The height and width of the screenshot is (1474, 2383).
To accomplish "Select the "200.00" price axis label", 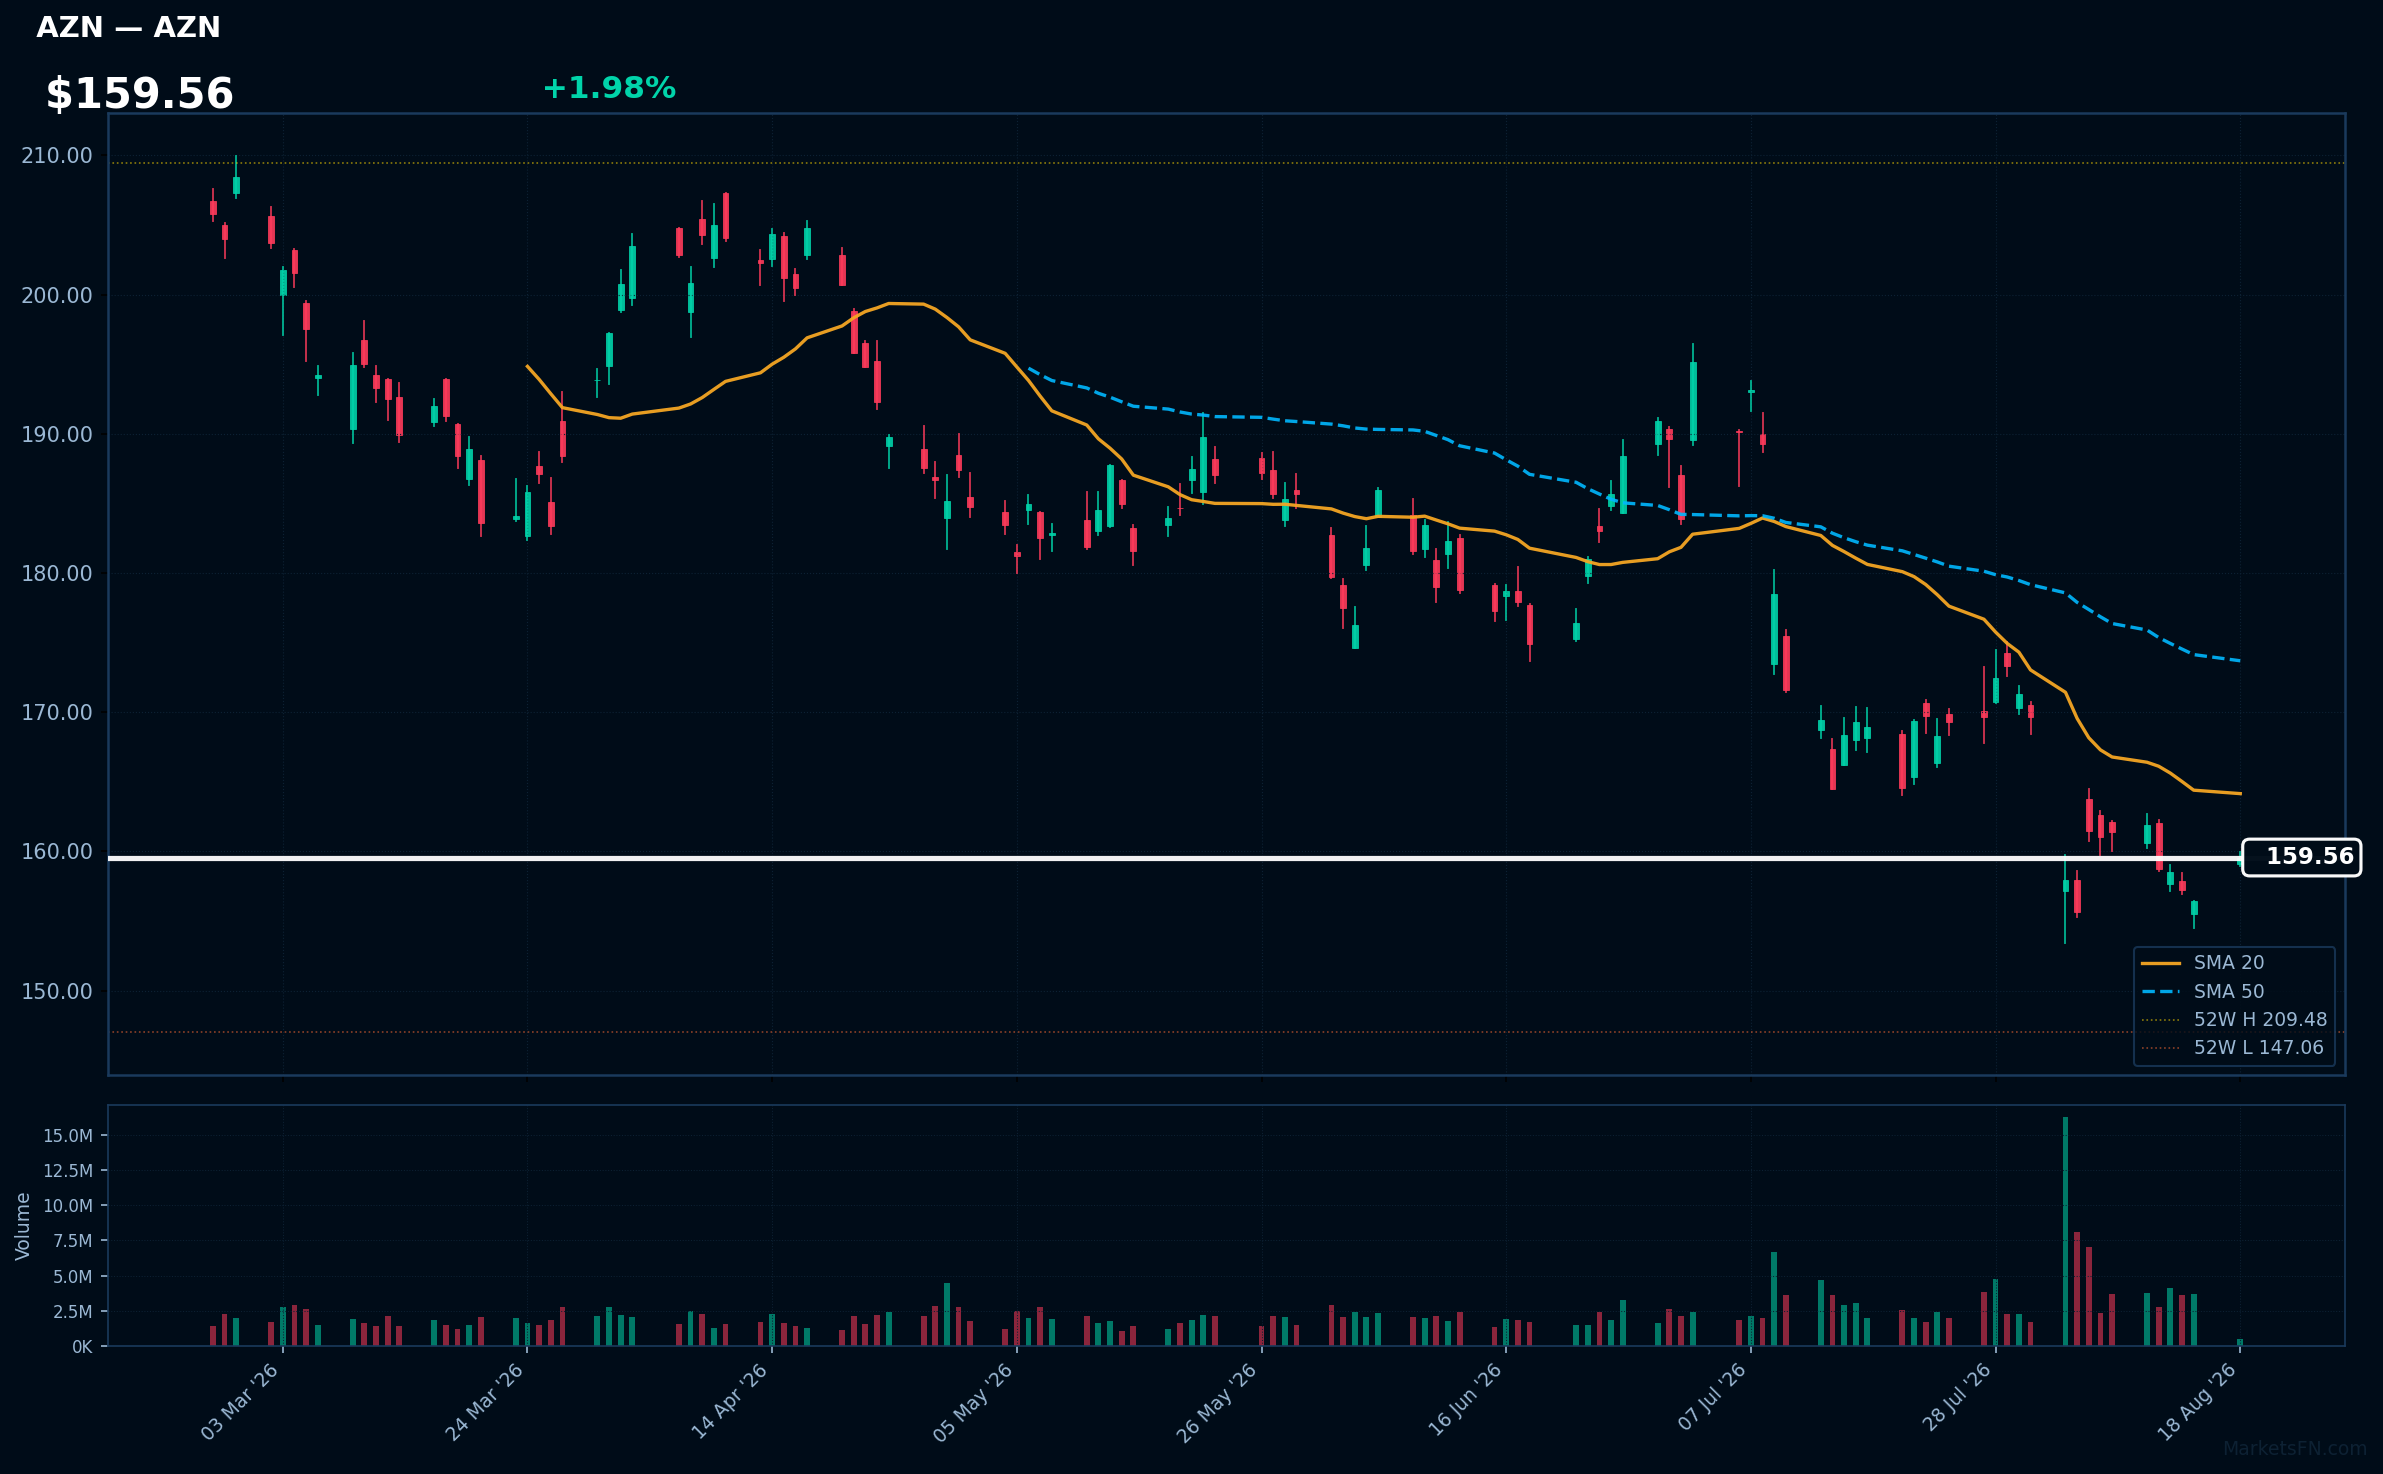I will (57, 295).
